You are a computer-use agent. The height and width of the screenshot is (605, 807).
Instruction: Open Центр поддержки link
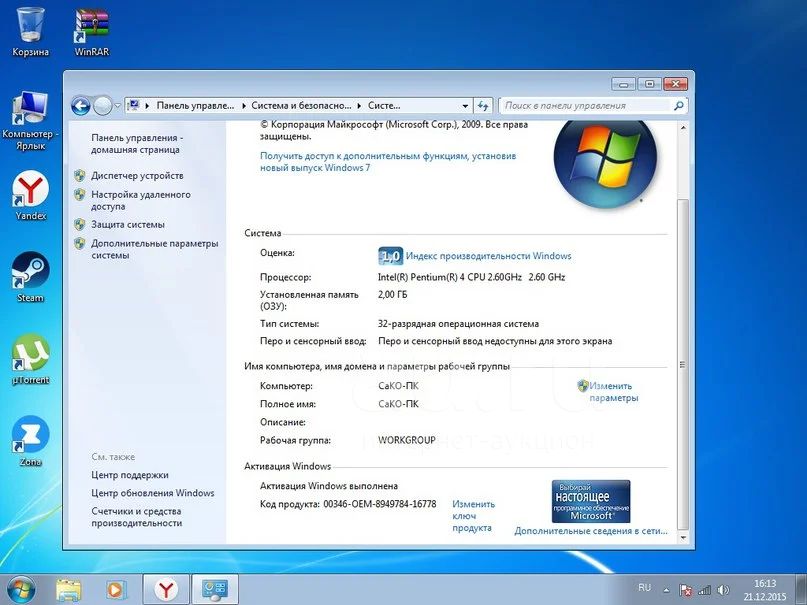(130, 475)
